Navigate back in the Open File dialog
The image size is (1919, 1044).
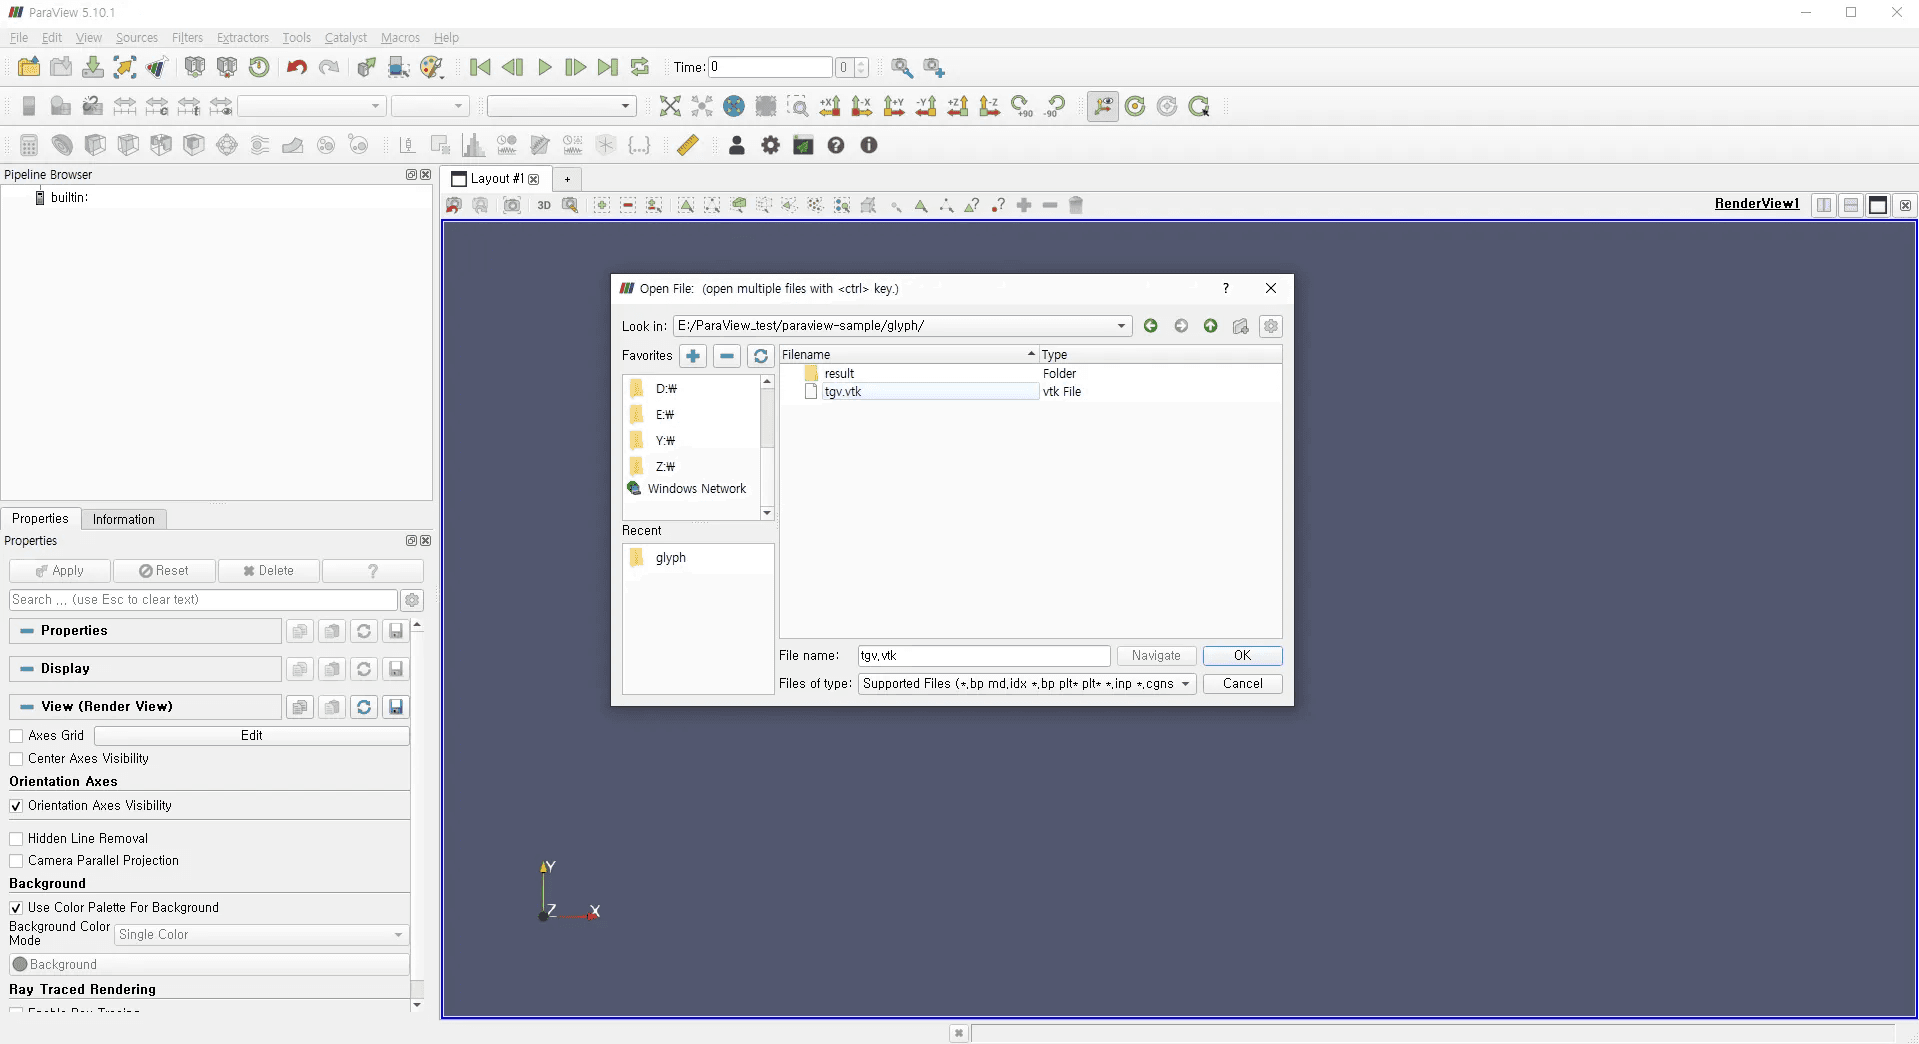pos(1151,326)
